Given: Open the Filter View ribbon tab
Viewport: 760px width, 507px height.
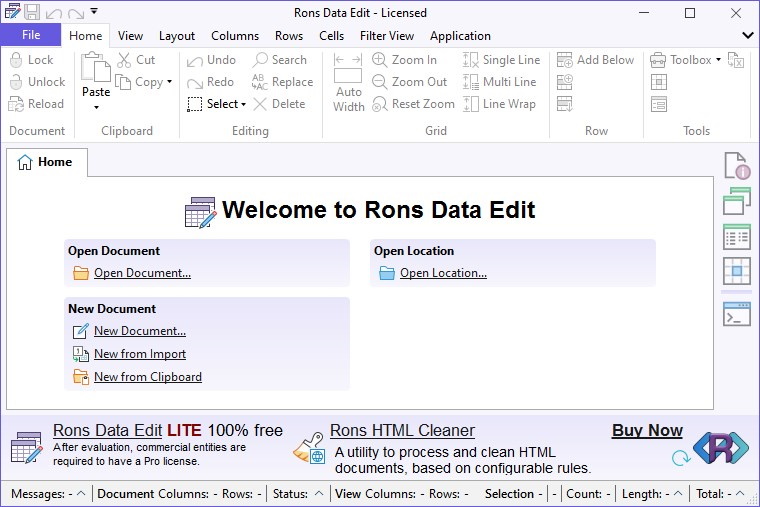Looking at the screenshot, I should pyautogui.click(x=387, y=36).
